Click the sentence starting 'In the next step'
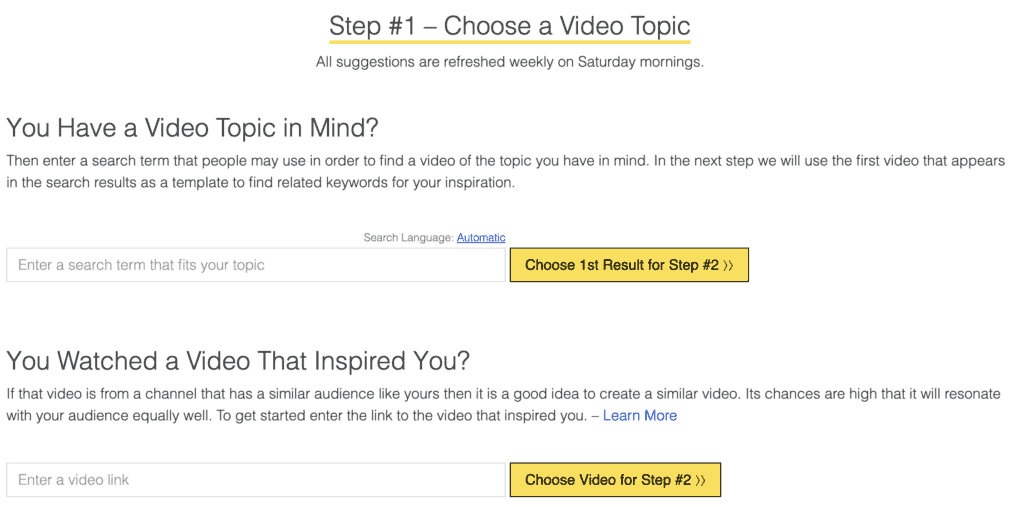1024x507 pixels. pos(800,160)
